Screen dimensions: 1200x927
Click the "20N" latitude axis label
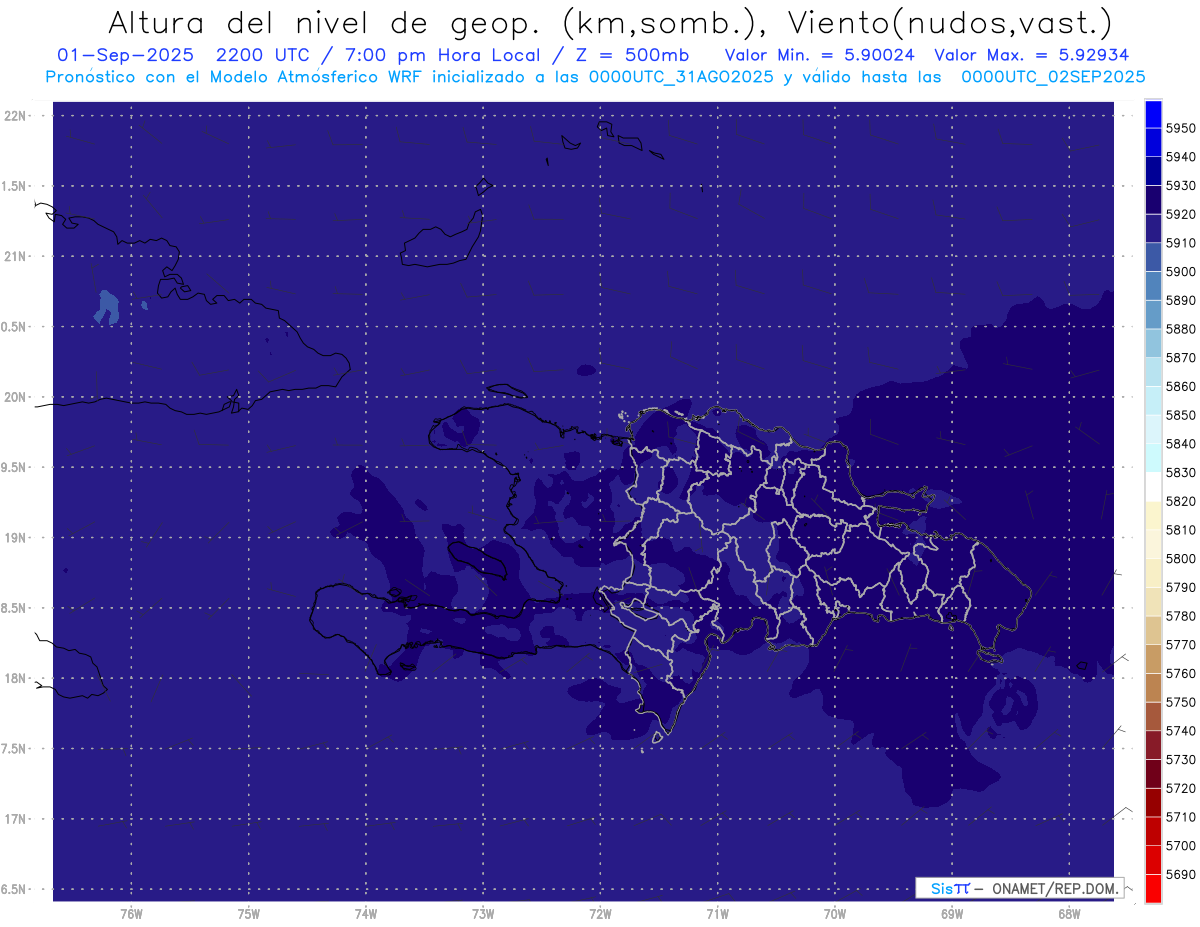pyautogui.click(x=17, y=398)
